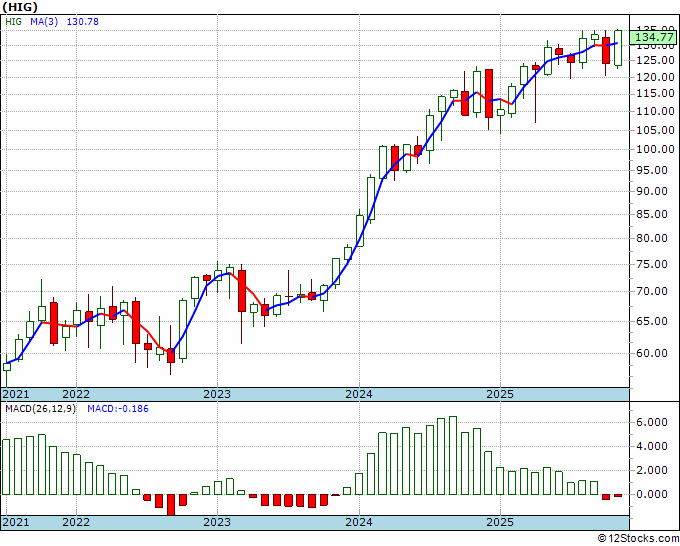This screenshot has height=546, width=680.
Task: Click the (HIG) chart title
Action: point(19,7)
